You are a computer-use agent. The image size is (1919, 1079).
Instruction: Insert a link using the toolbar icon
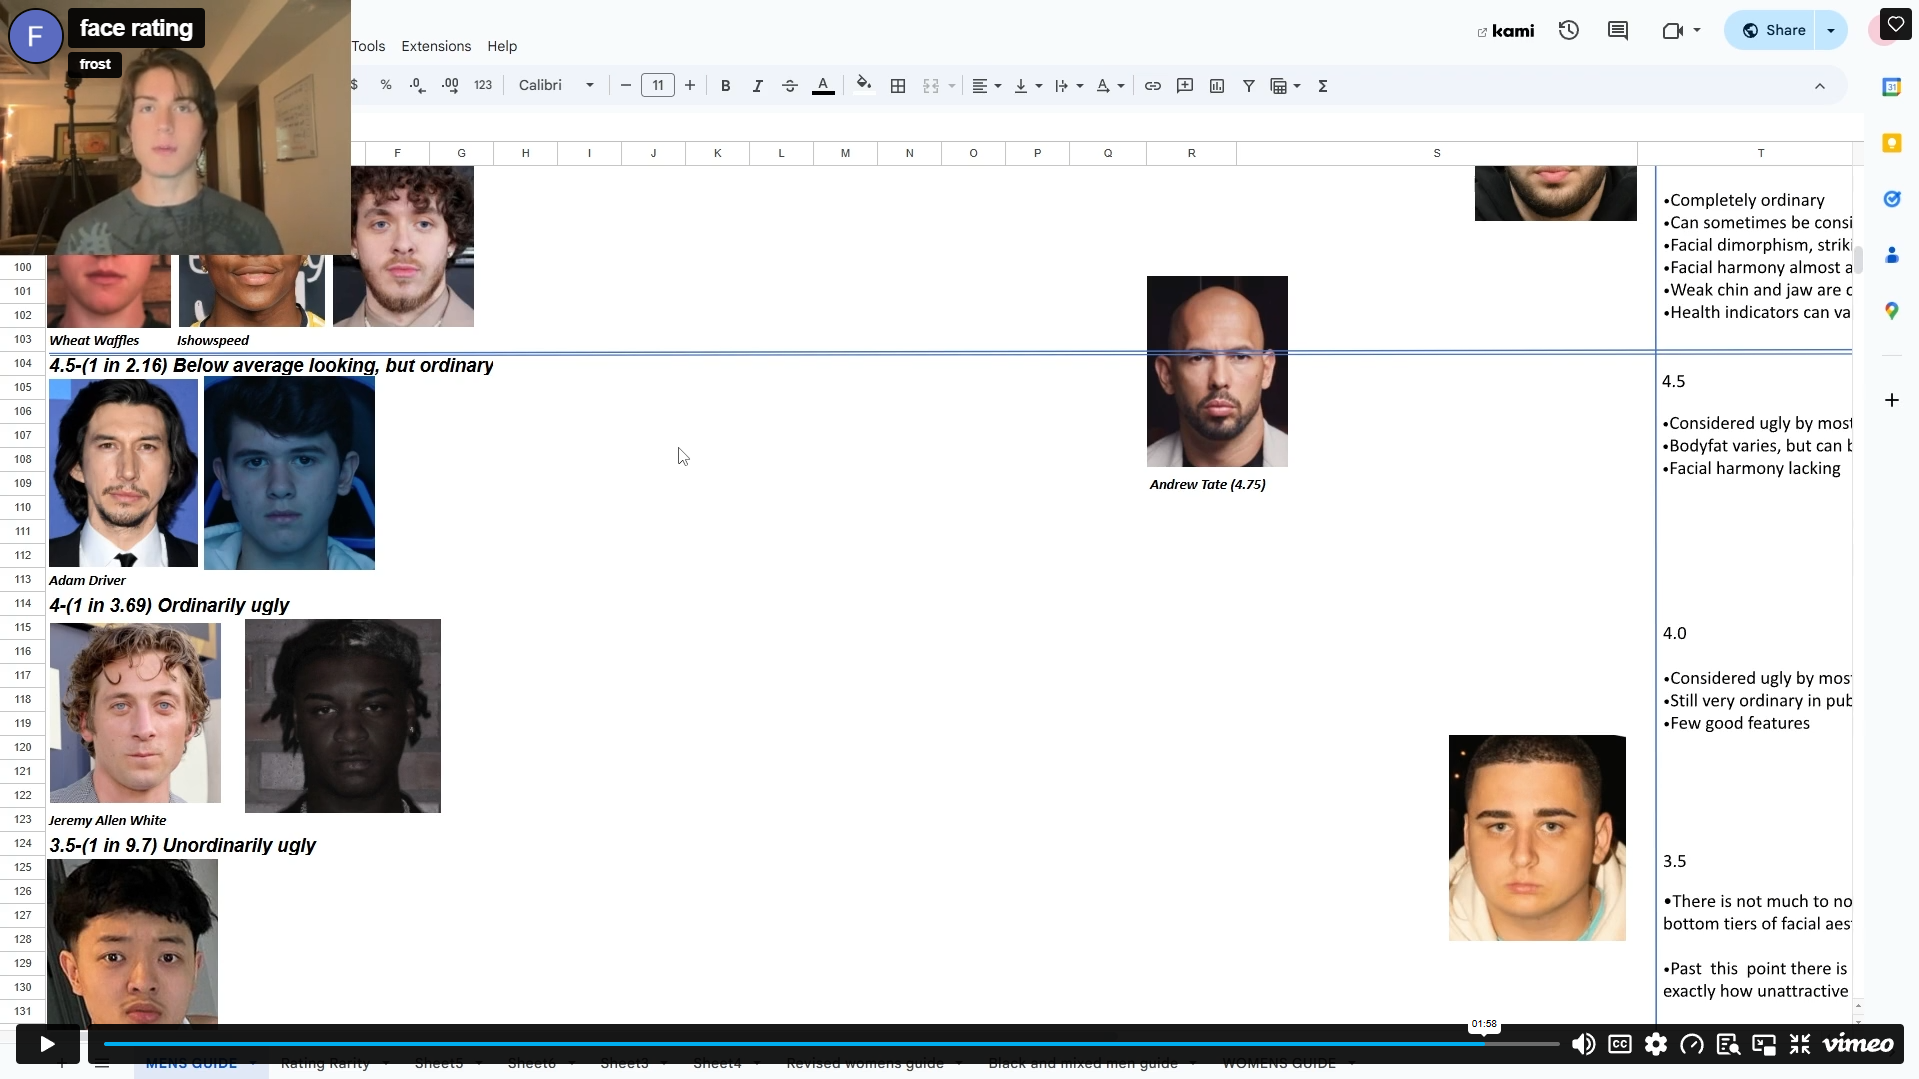(x=1153, y=86)
